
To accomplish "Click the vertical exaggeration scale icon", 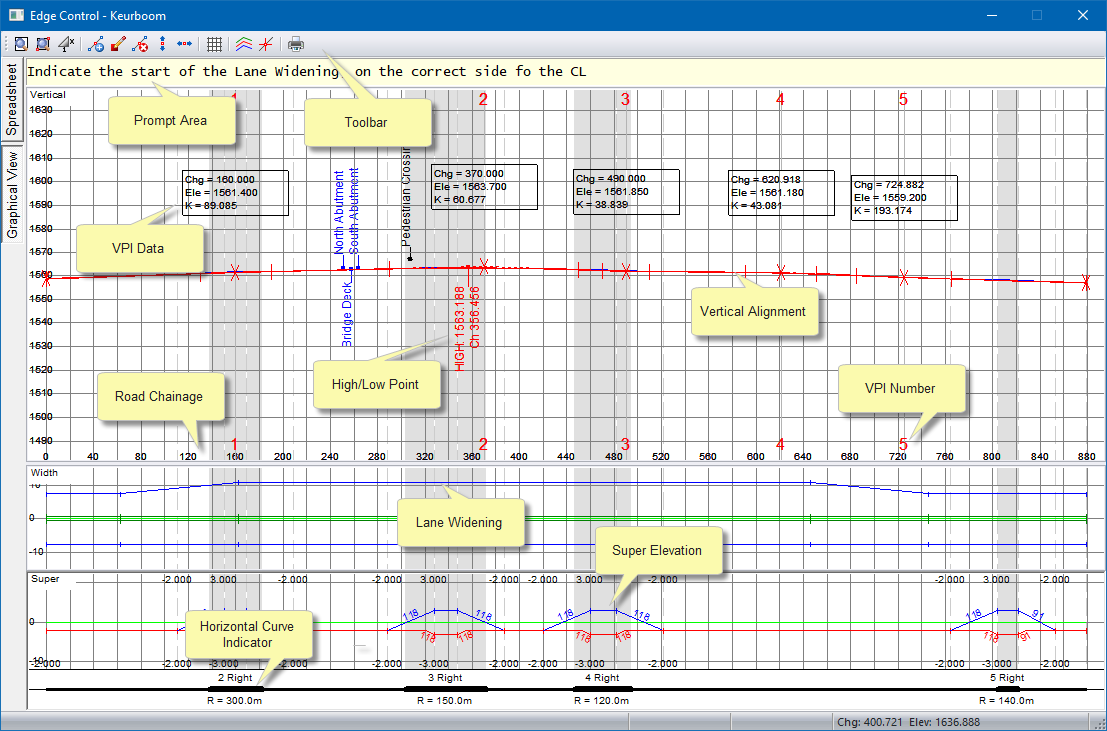I will tap(66, 44).
